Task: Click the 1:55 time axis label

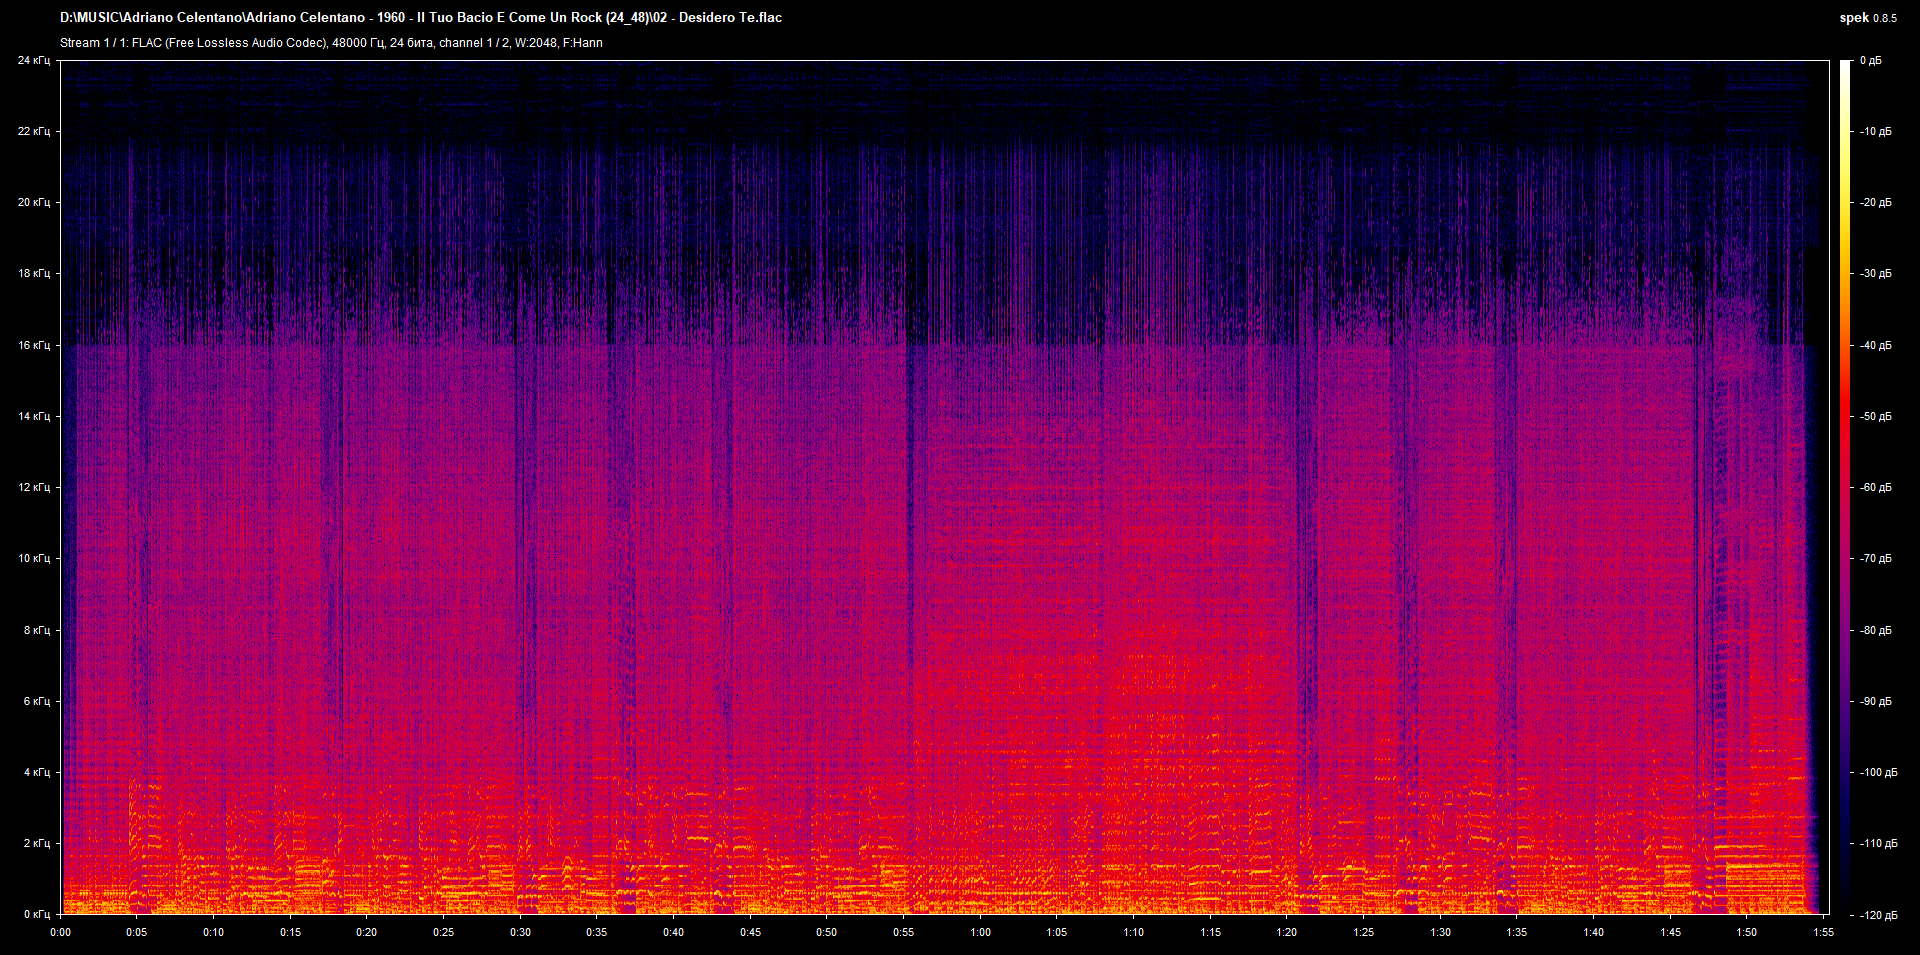Action: pos(1824,932)
